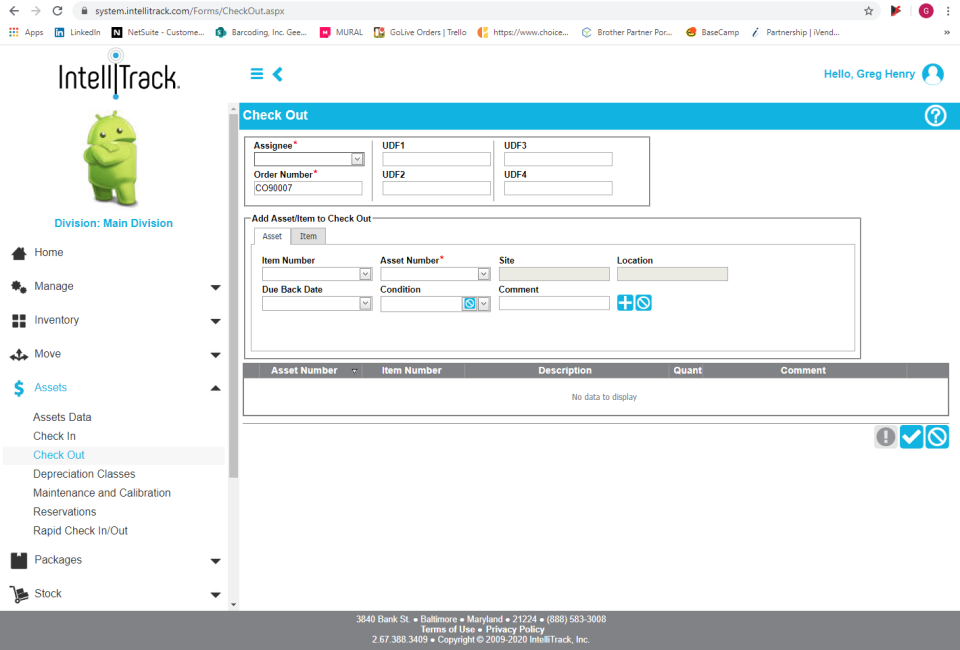
Task: Sort by Asset Number column header
Action: (x=304, y=371)
